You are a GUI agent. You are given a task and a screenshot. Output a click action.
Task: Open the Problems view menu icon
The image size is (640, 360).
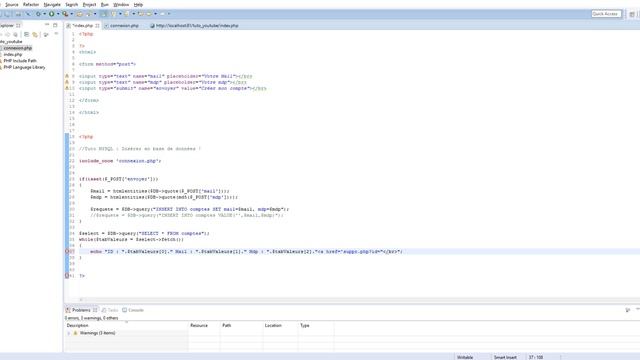click(x=628, y=310)
